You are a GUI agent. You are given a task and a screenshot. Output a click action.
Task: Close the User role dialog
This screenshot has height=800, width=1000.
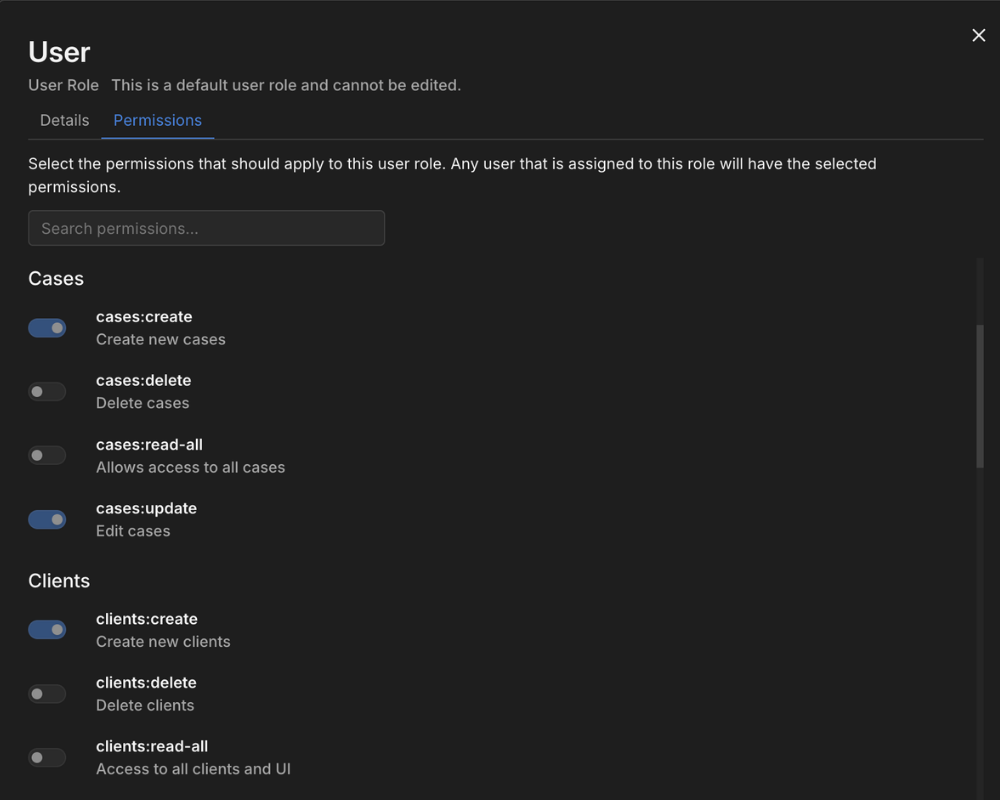[978, 34]
